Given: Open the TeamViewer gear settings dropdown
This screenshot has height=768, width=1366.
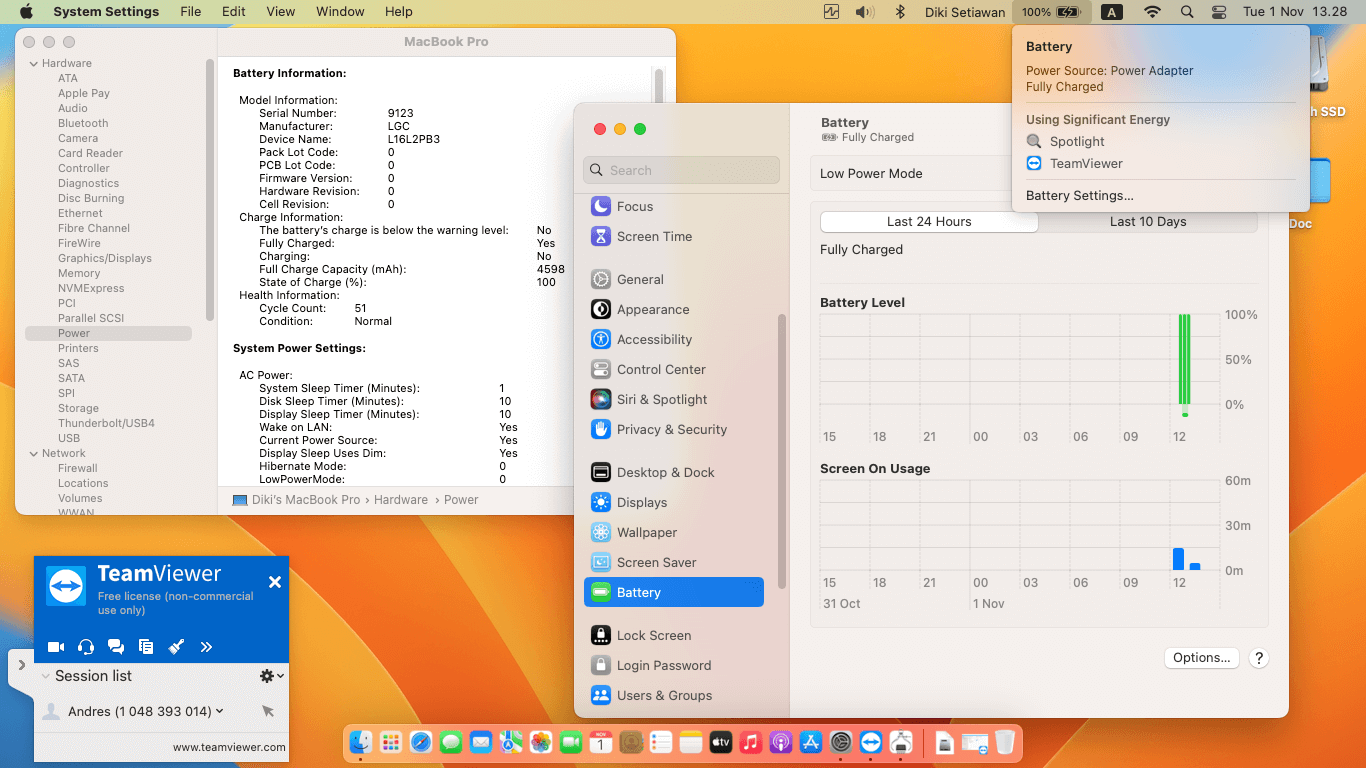Looking at the screenshot, I should click(x=271, y=676).
